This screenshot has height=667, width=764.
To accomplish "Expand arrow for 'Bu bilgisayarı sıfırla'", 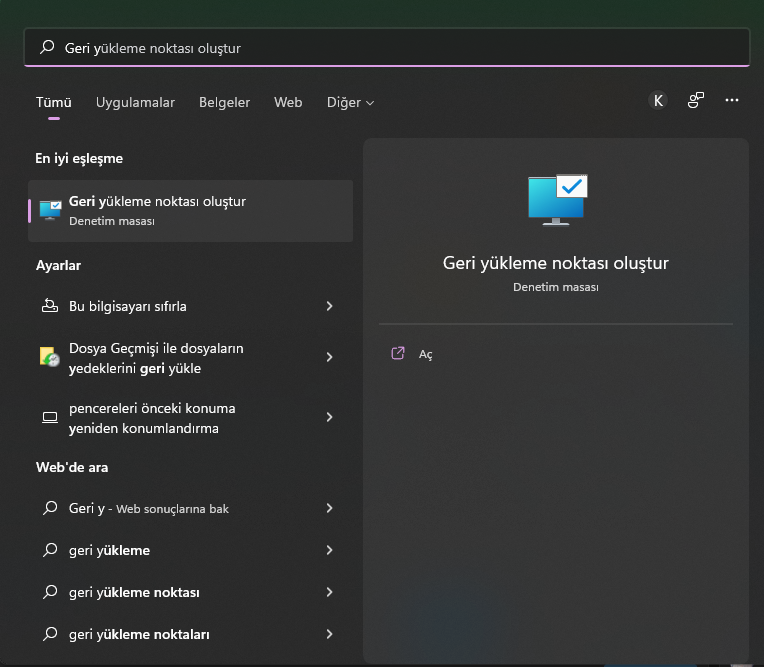I will pos(329,306).
